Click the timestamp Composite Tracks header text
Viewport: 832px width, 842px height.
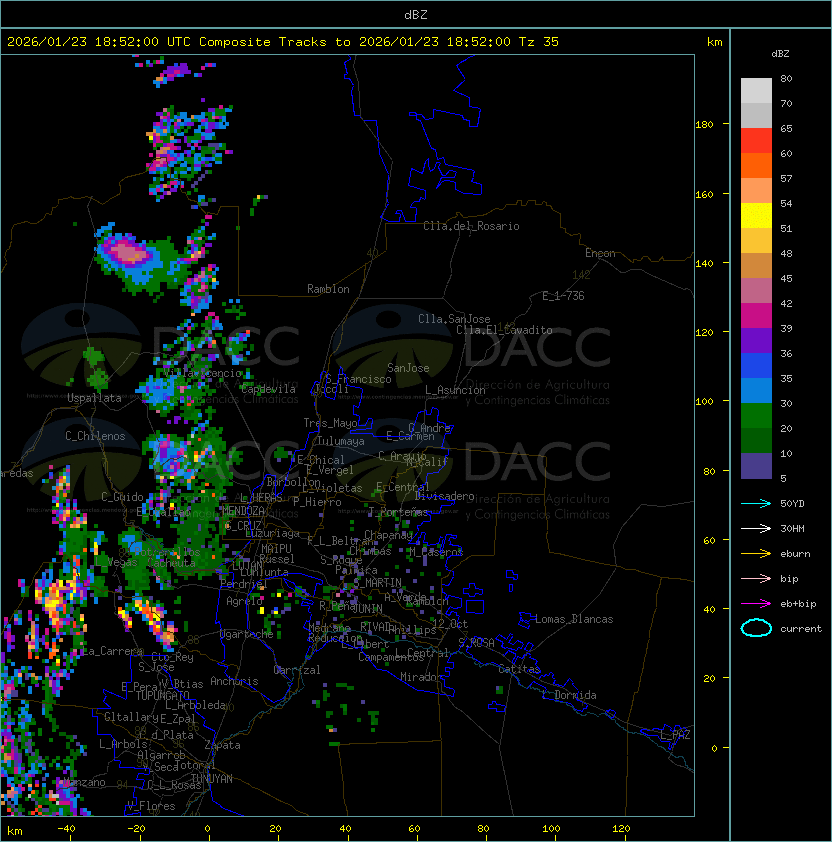[x=283, y=42]
